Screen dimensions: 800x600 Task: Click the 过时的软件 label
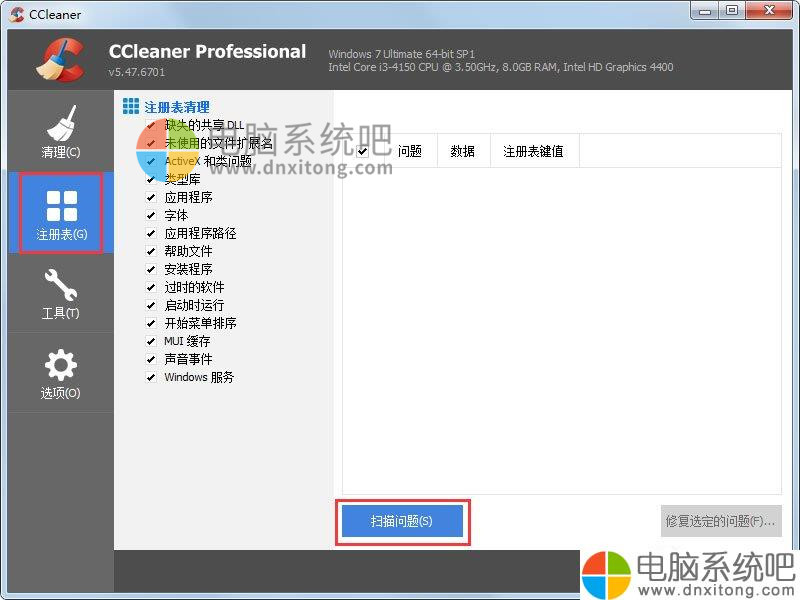[x=194, y=287]
